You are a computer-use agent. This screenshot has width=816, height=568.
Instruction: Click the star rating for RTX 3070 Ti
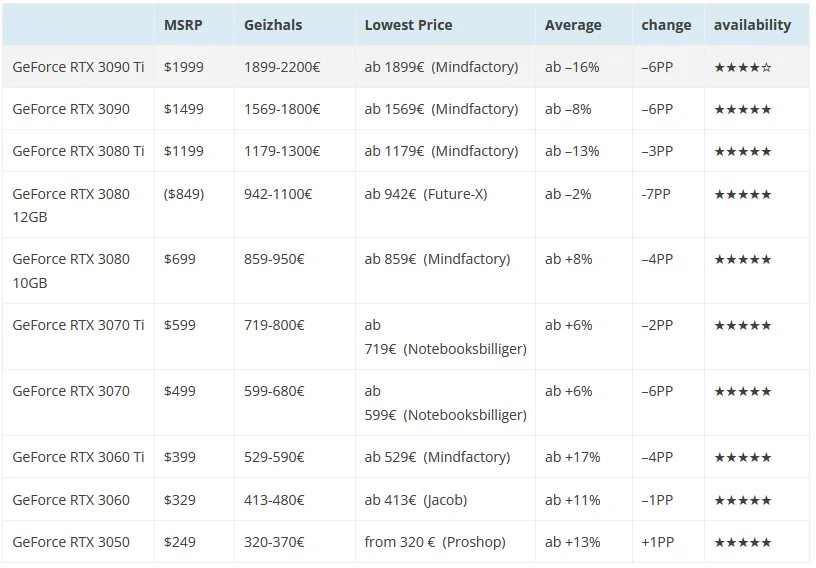[743, 325]
